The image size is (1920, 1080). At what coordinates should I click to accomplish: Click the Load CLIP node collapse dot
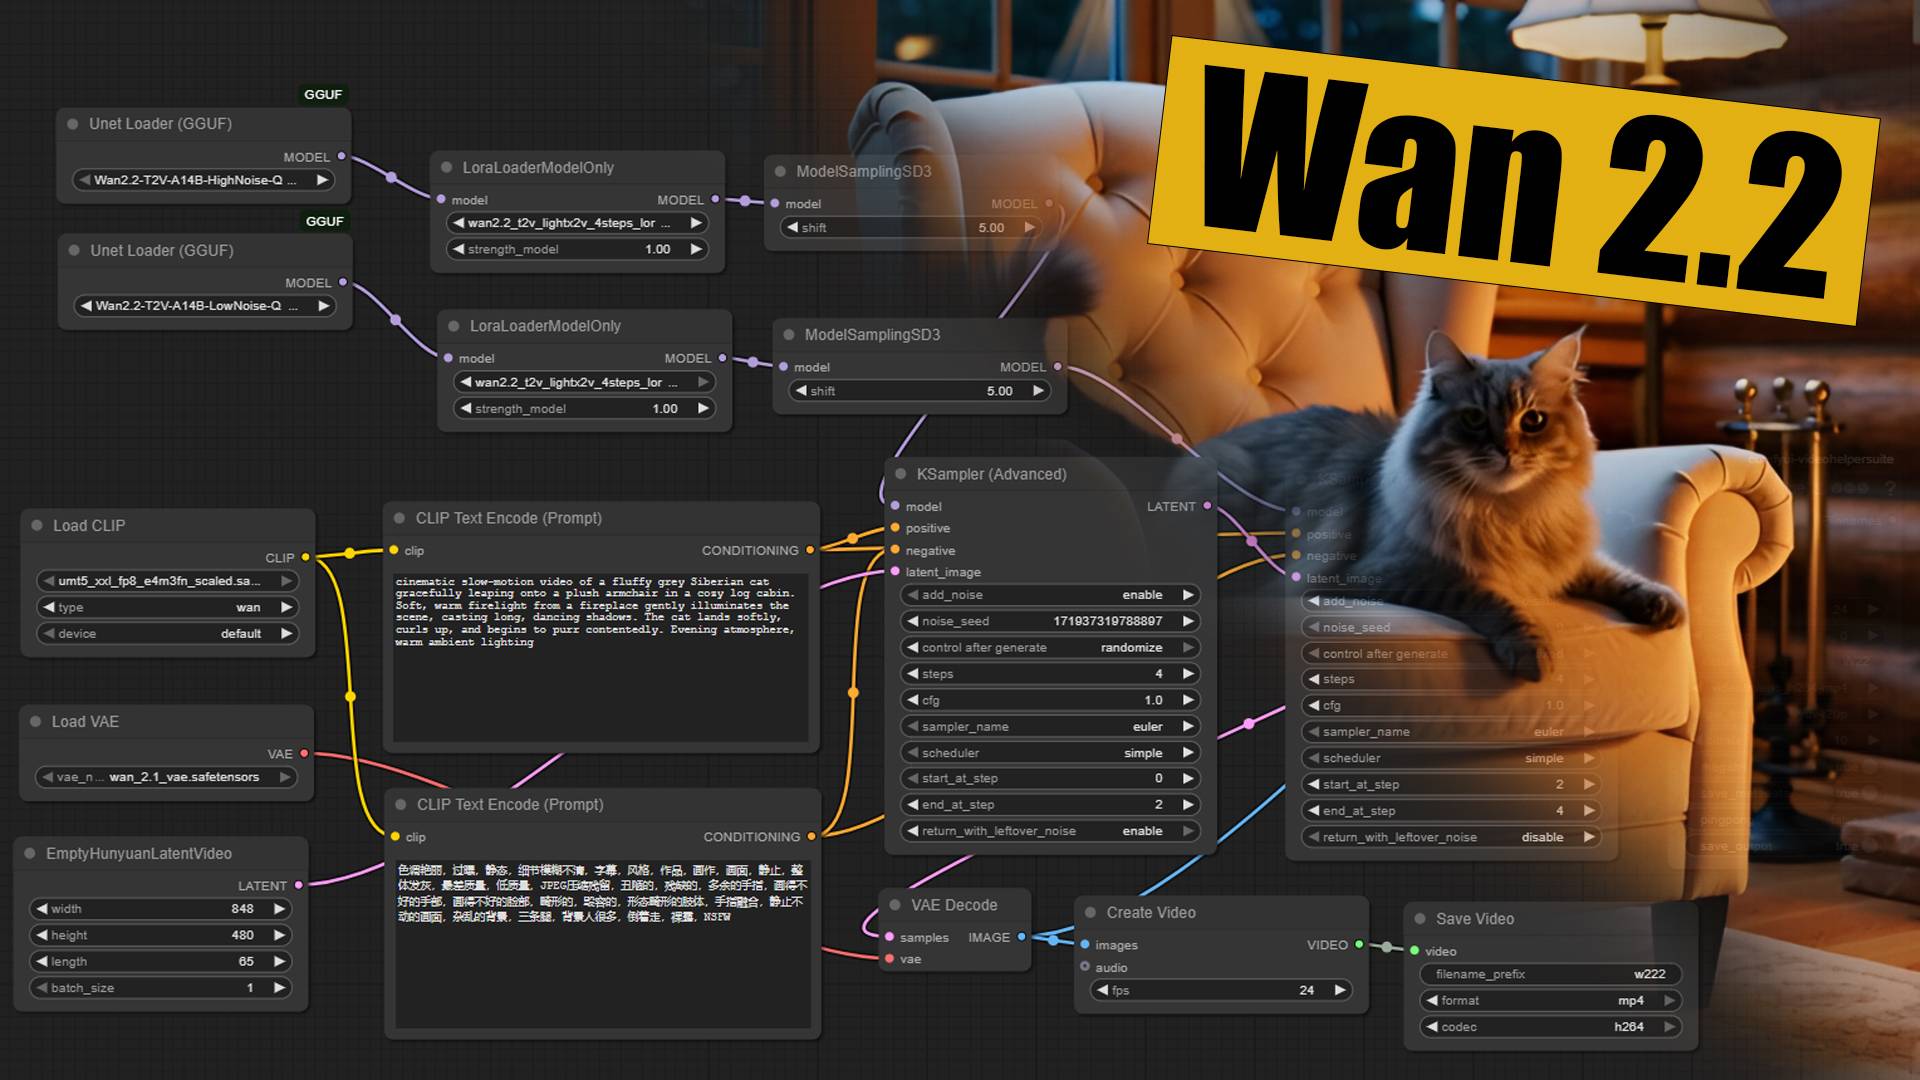pyautogui.click(x=37, y=525)
